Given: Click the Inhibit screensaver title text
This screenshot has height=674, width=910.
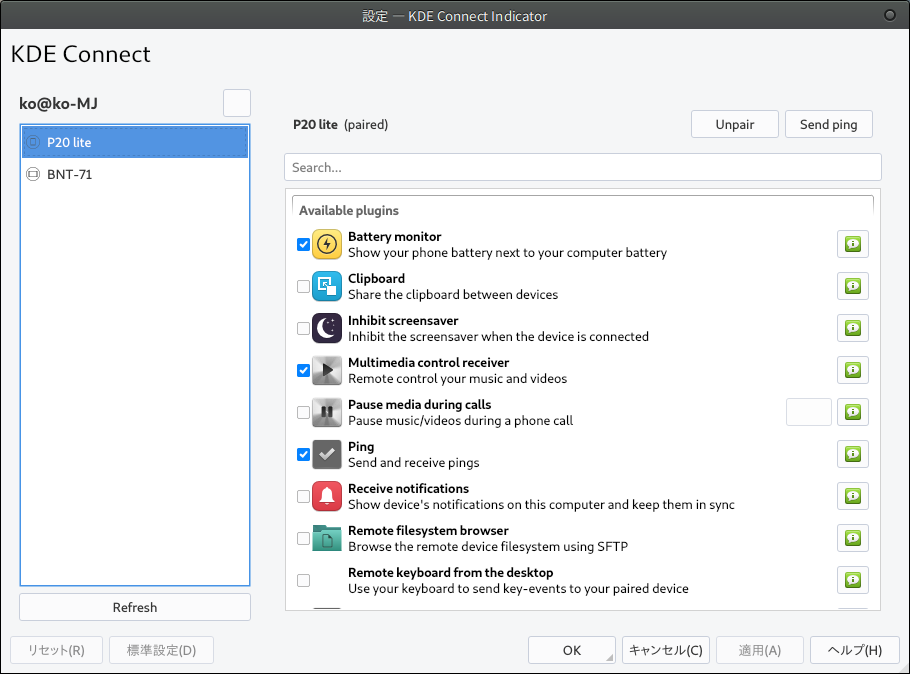Looking at the screenshot, I should 403,320.
